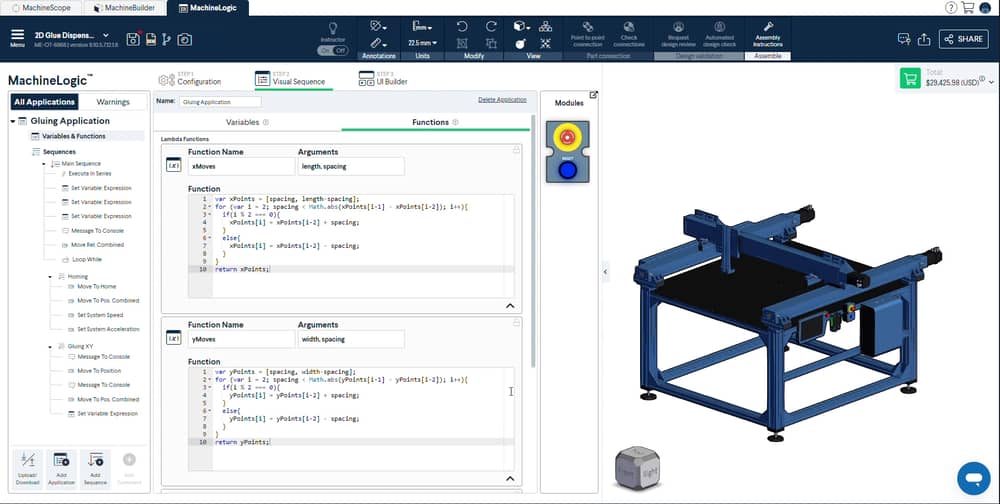Viewport: 1000px width, 504px height.
Task: Switch to MachineScope tab
Action: (x=41, y=8)
